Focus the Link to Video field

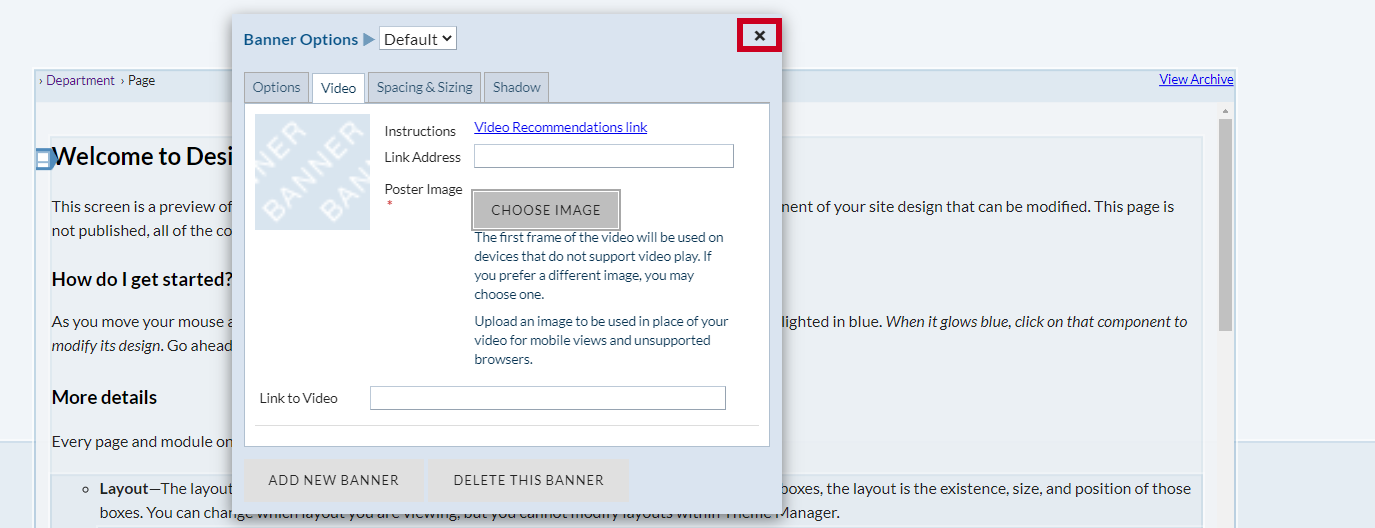[548, 398]
